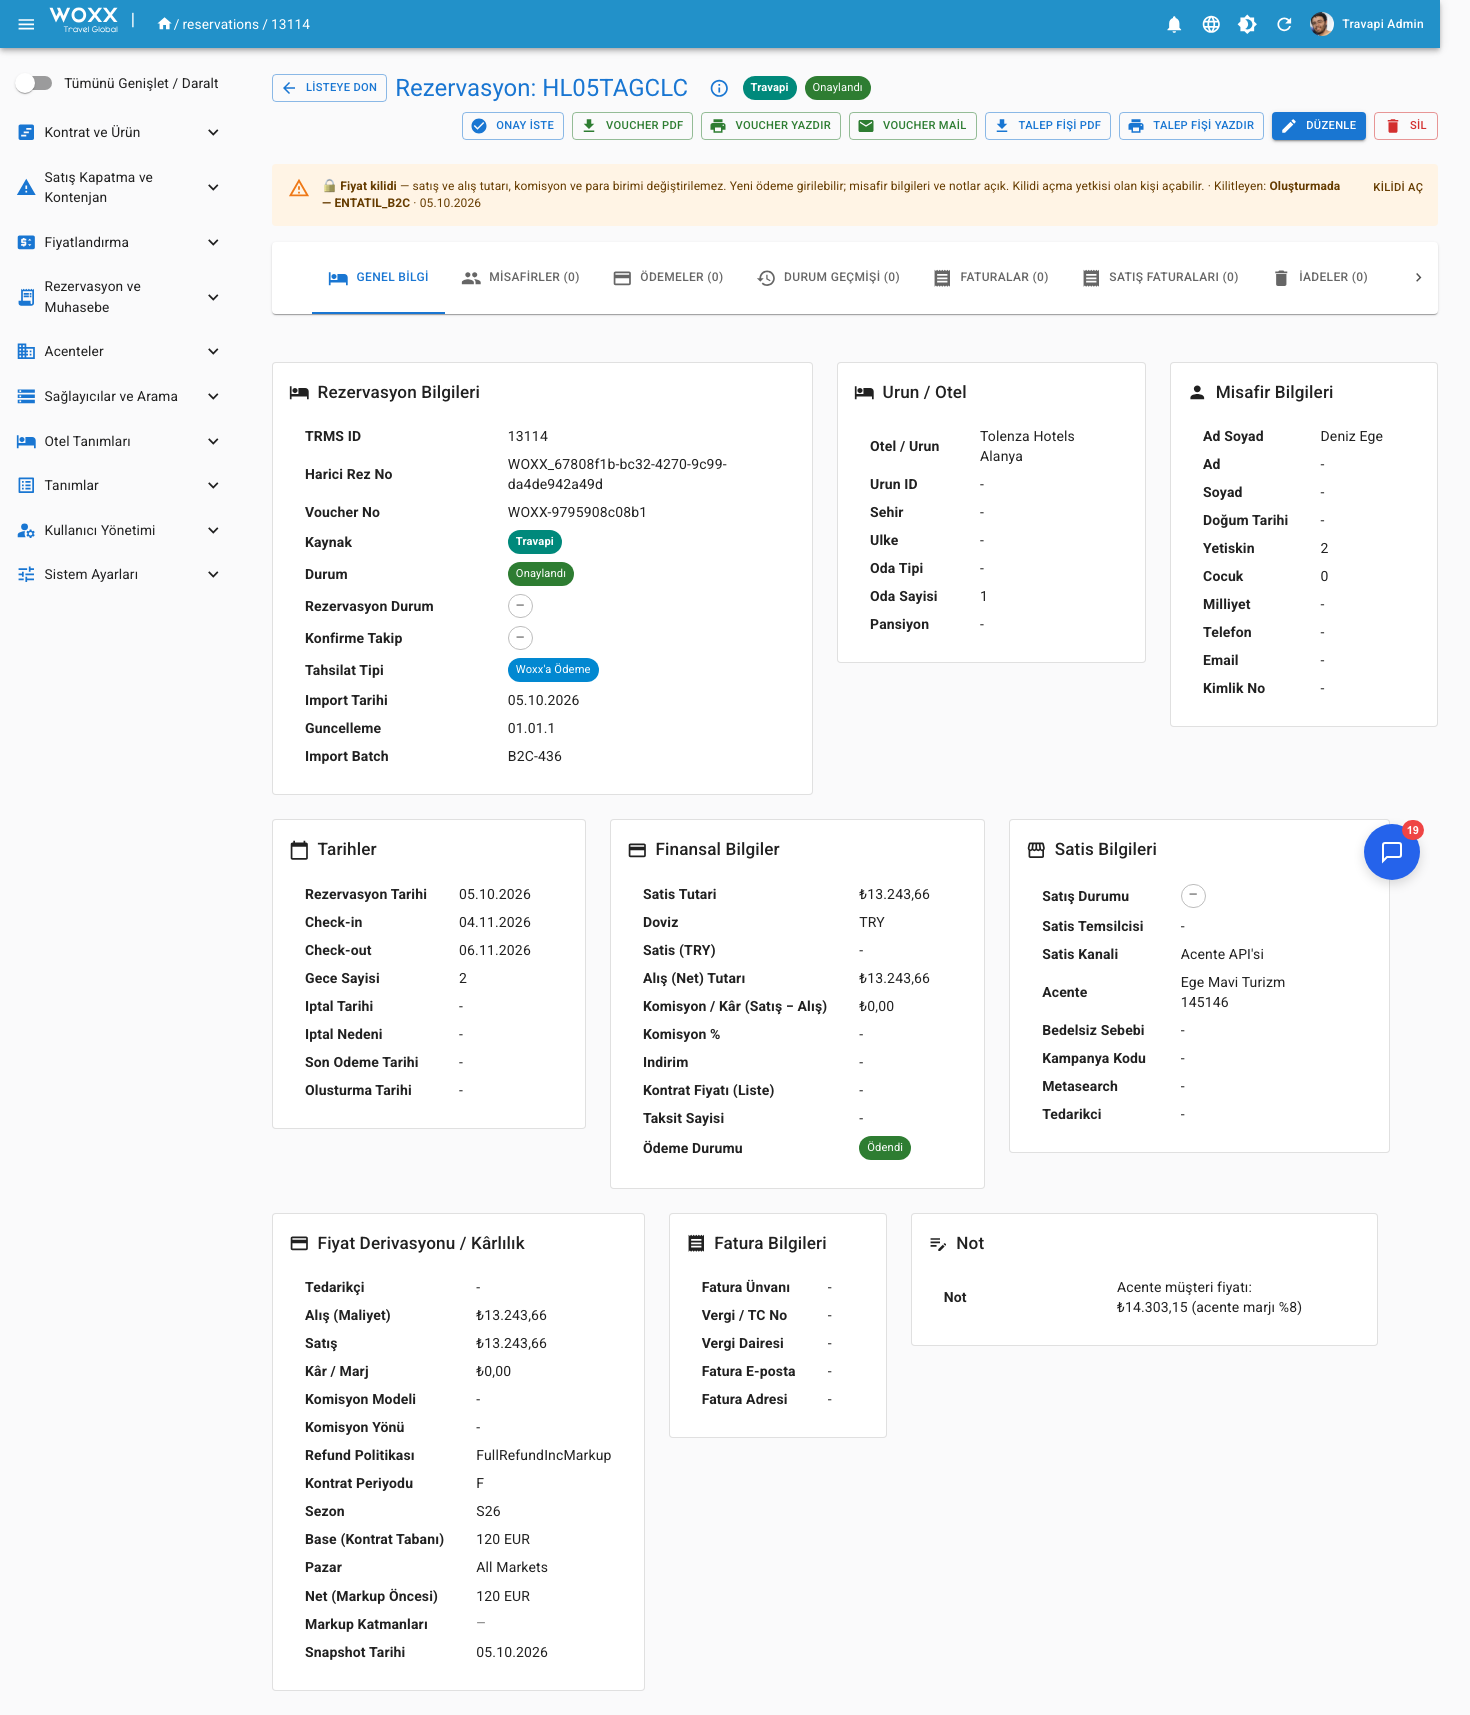Expand Sağlayıcılar ve Arama menu
Image resolution: width=1470 pixels, height=1715 pixels.
(118, 396)
